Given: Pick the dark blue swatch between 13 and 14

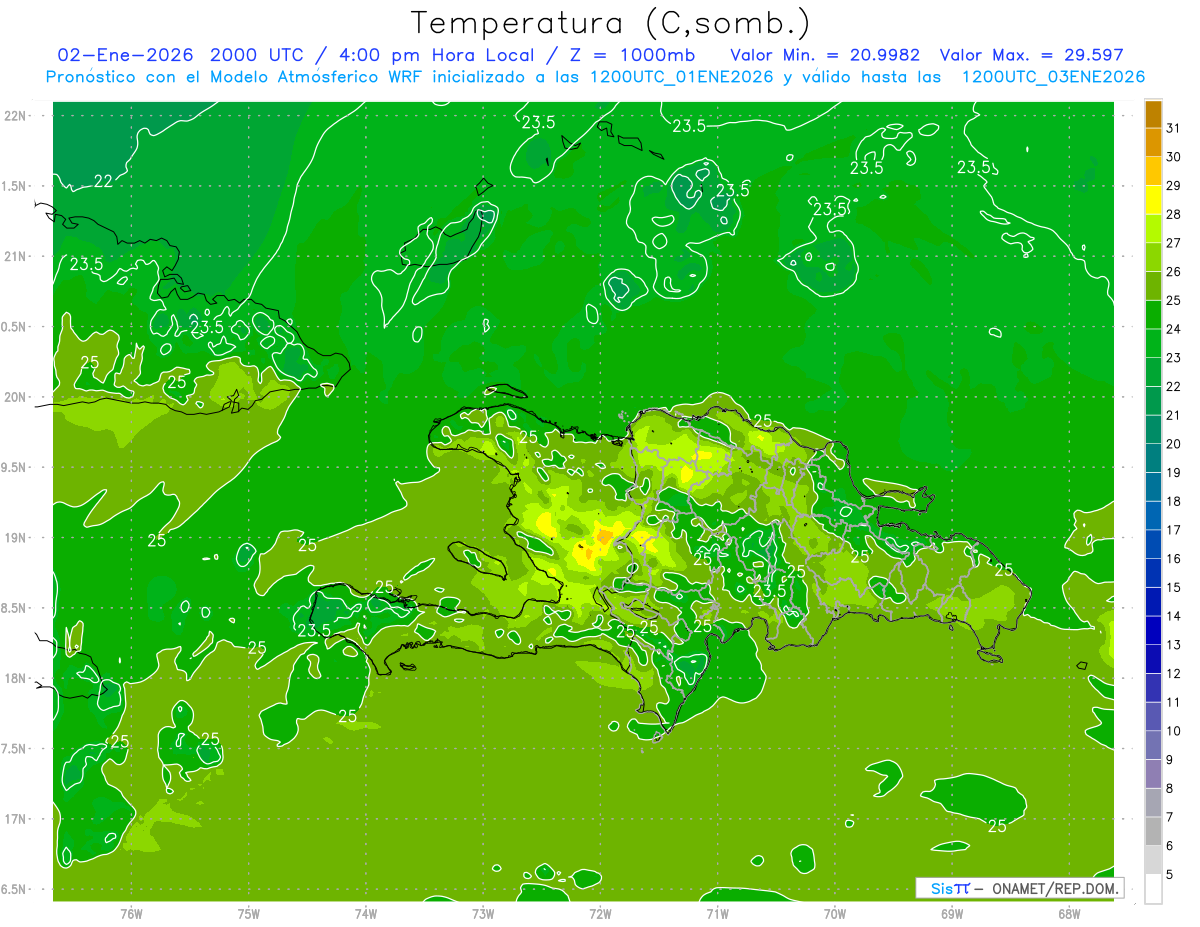Looking at the screenshot, I should point(1154,630).
